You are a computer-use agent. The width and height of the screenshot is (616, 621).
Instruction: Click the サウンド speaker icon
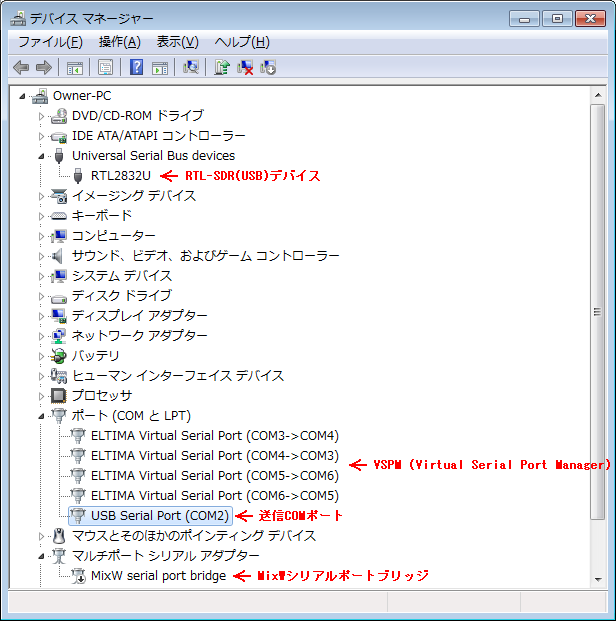coord(58,256)
